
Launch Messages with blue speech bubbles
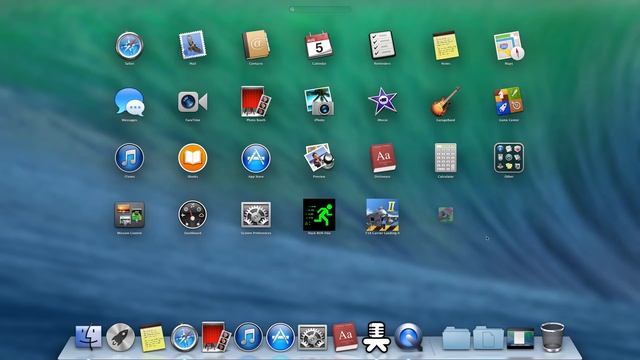tap(129, 102)
